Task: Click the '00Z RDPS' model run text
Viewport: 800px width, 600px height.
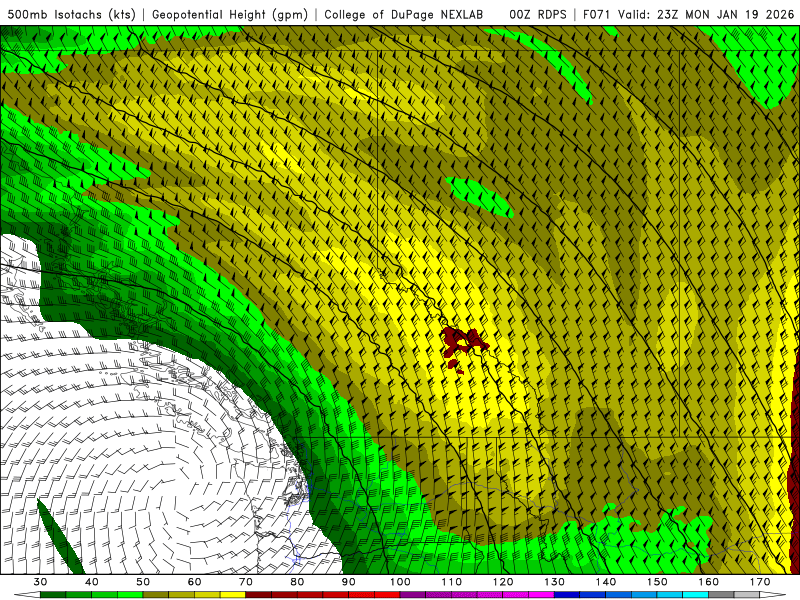Action: [x=537, y=14]
